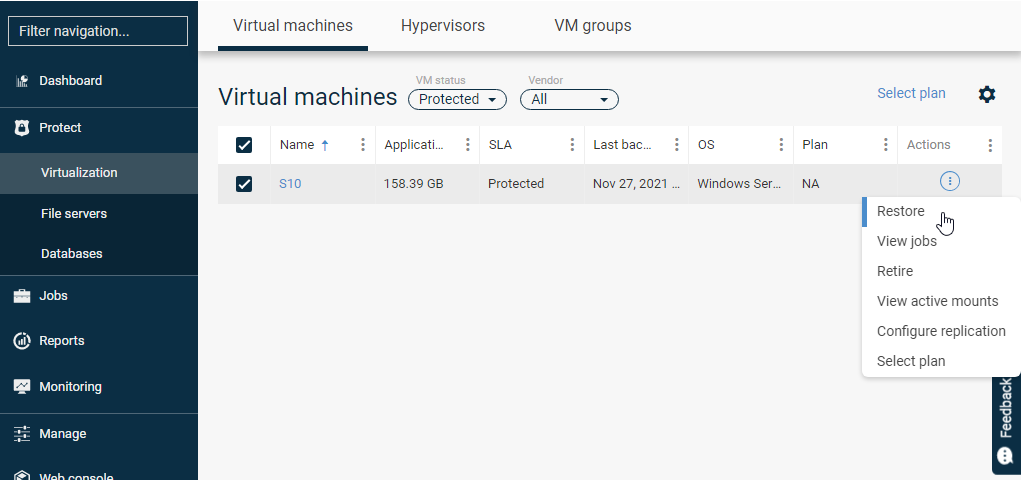
Task: Open Name column options menu icon
Action: point(363,145)
